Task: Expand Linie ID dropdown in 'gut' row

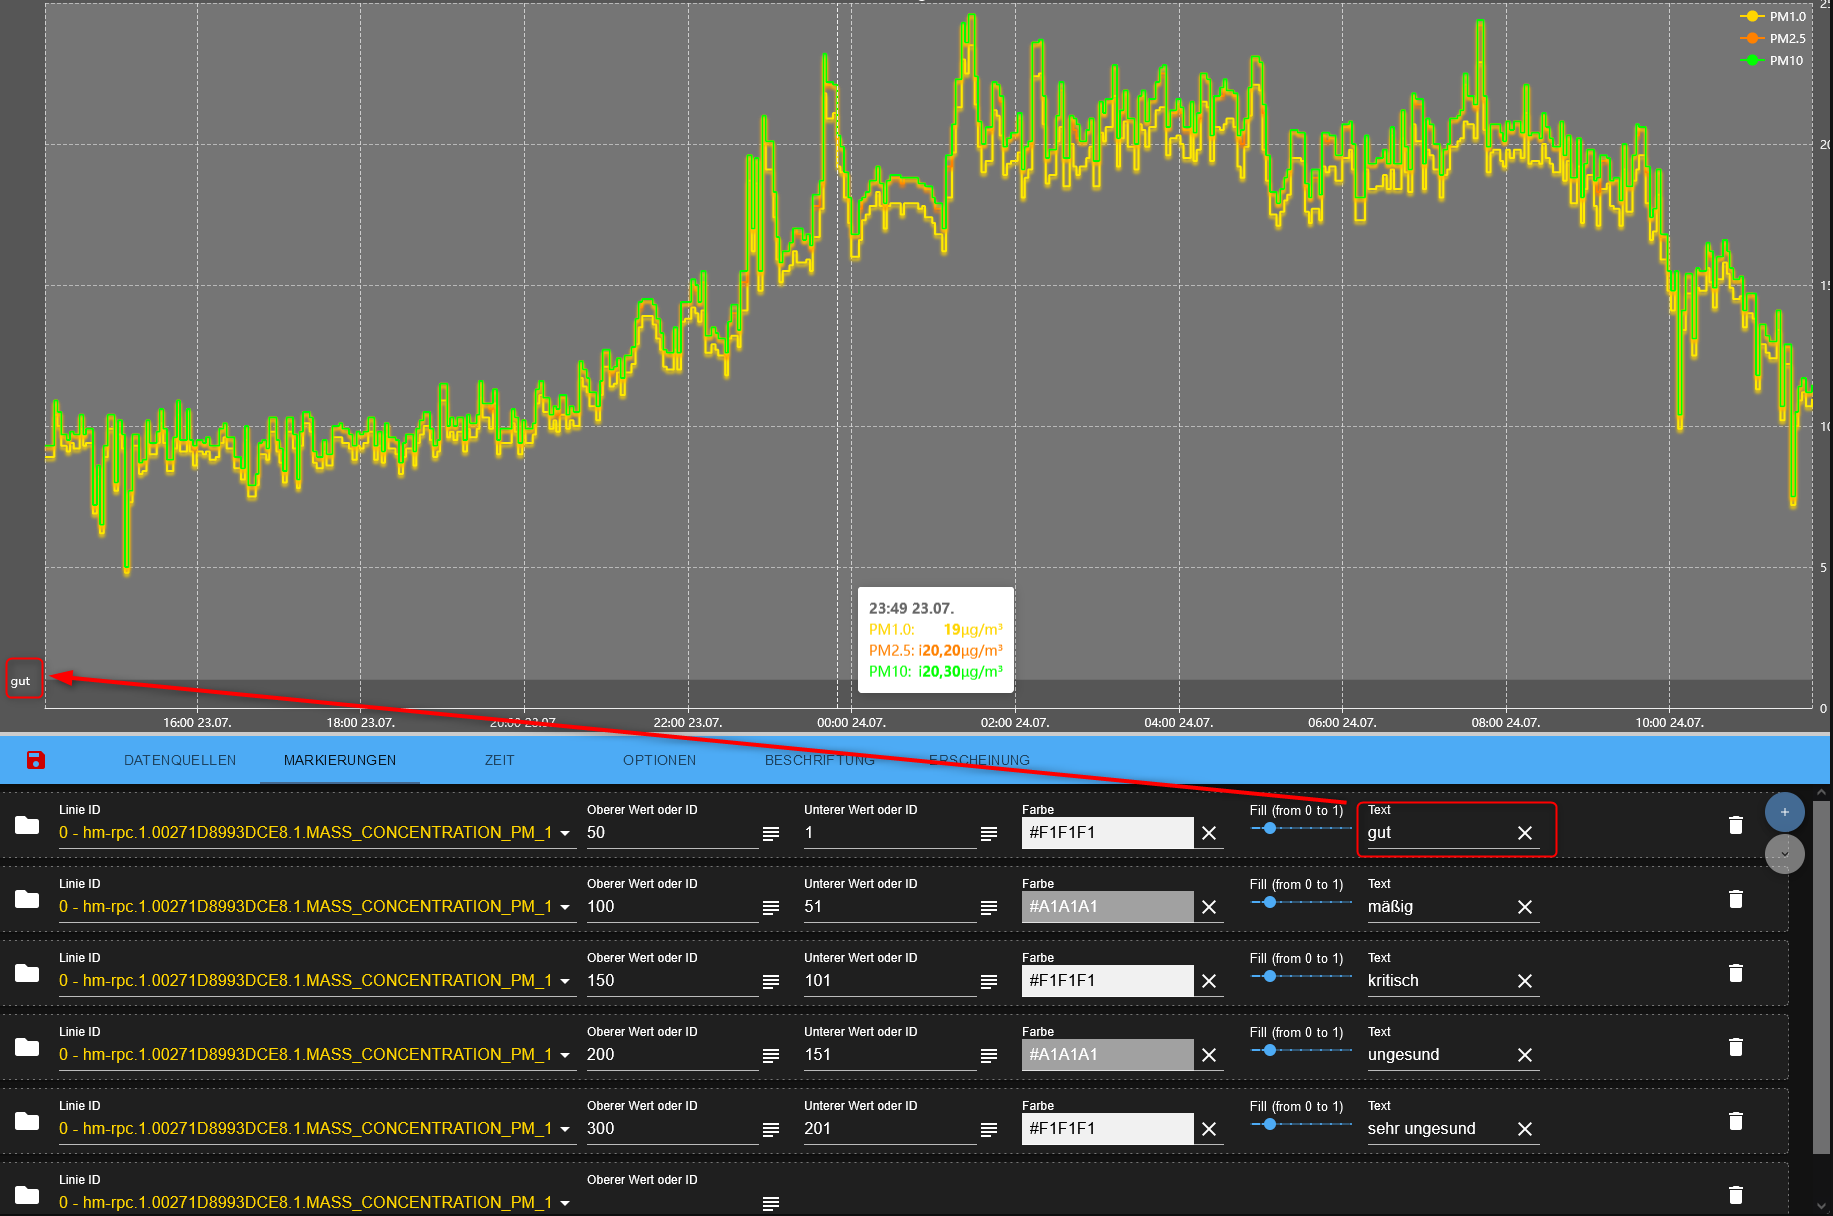Action: click(x=565, y=833)
